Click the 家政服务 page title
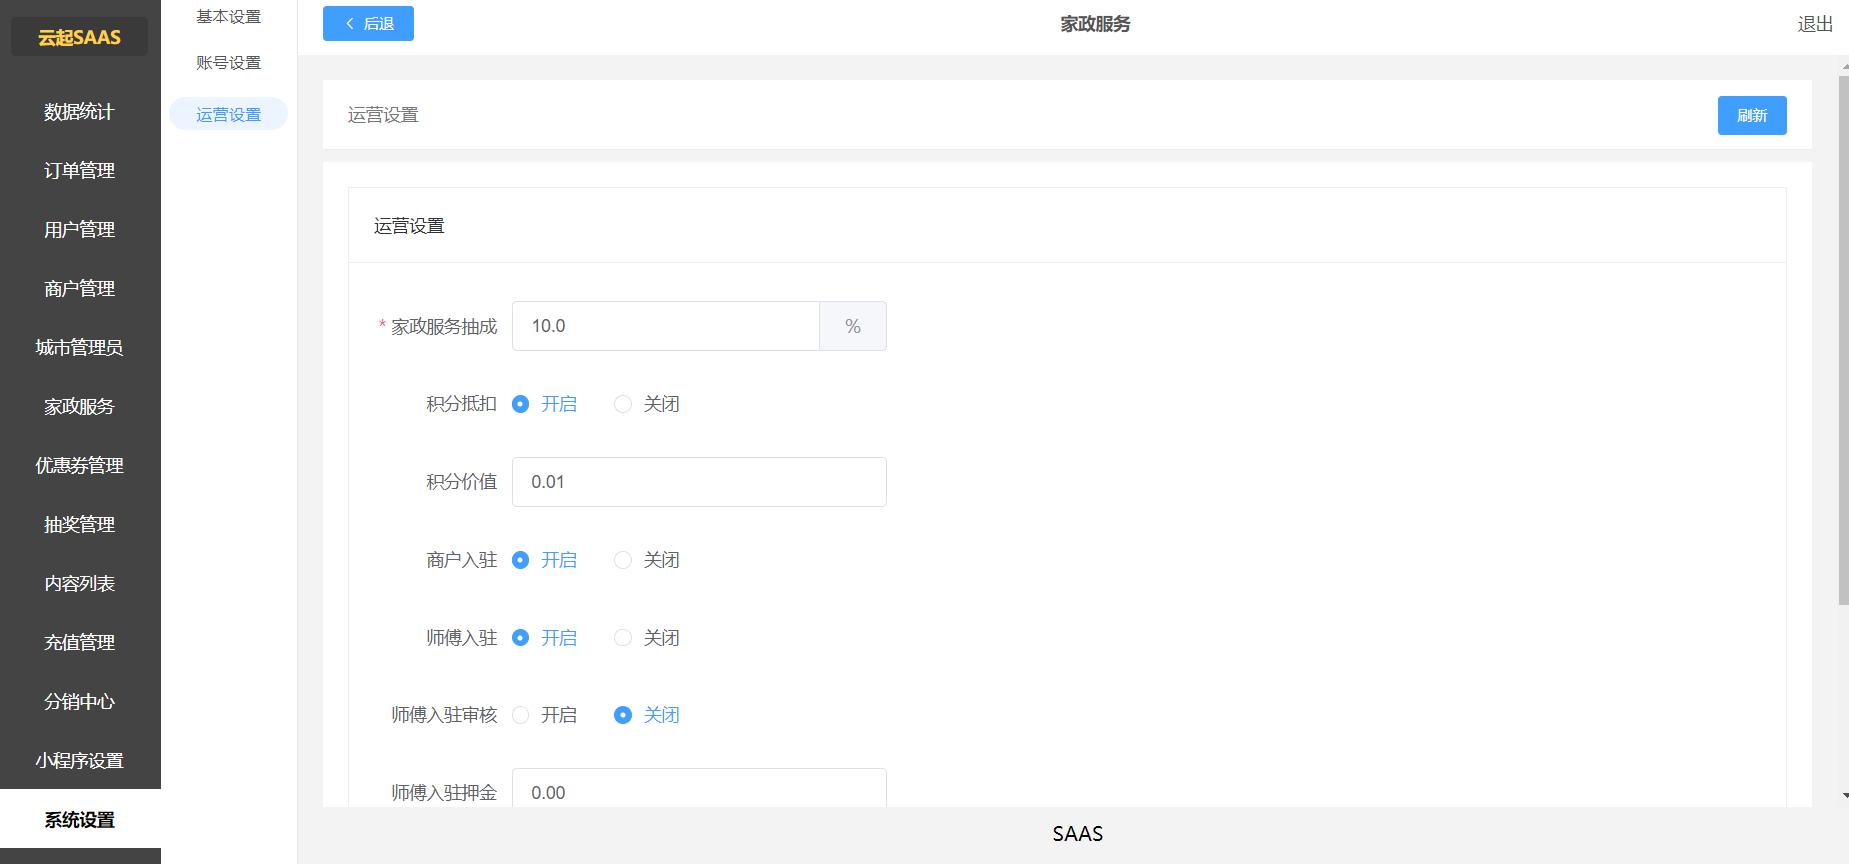 click(1095, 24)
